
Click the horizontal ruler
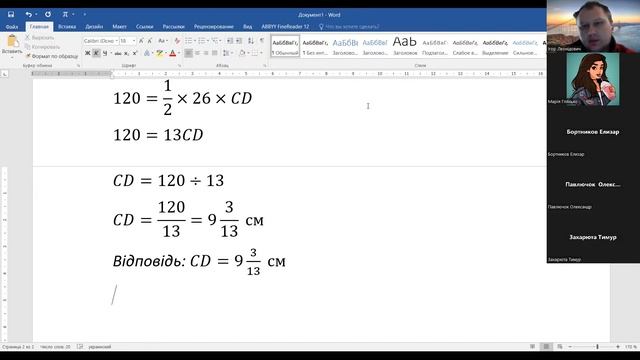coord(288,74)
